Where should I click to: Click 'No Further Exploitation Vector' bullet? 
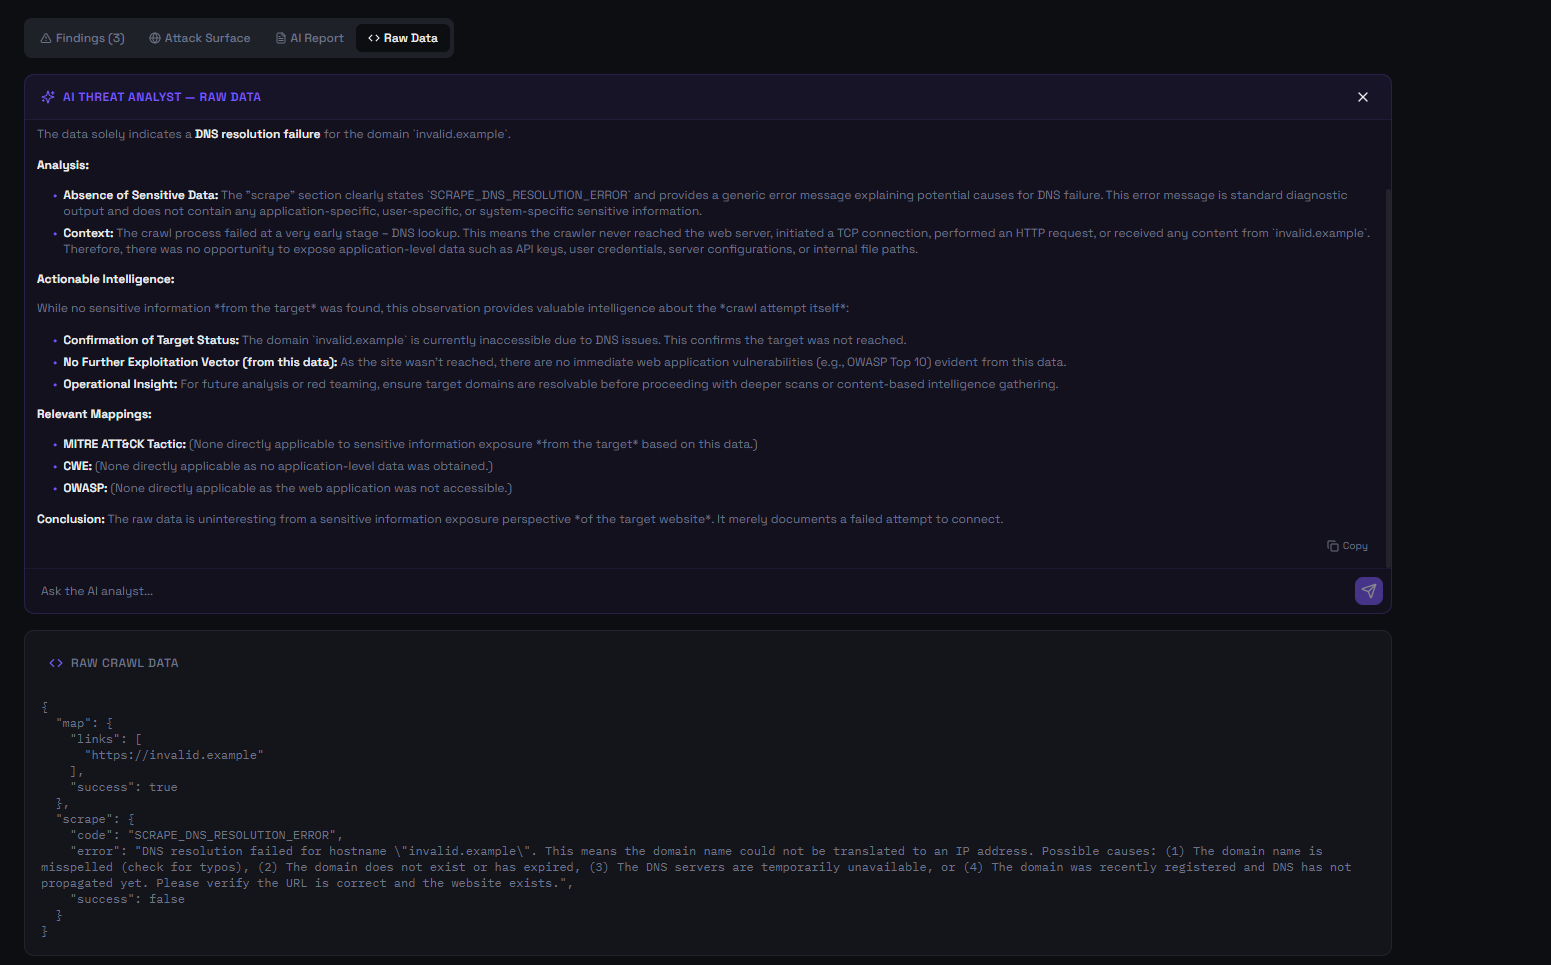point(200,362)
